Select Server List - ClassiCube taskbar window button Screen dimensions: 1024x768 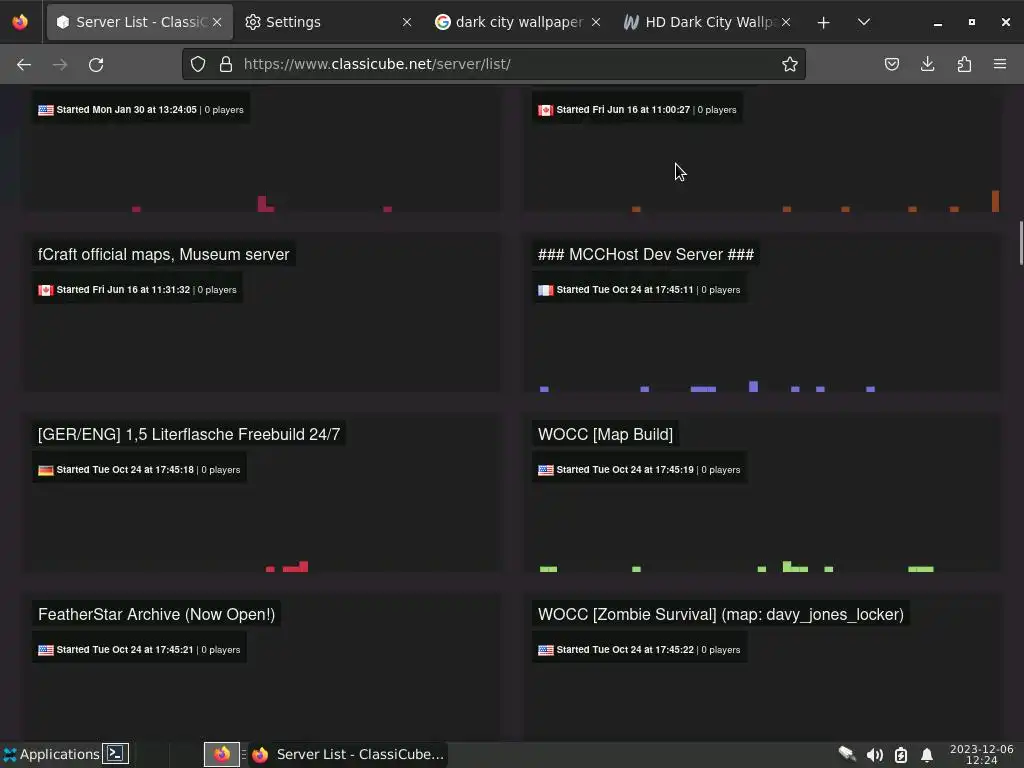pyautogui.click(x=348, y=754)
